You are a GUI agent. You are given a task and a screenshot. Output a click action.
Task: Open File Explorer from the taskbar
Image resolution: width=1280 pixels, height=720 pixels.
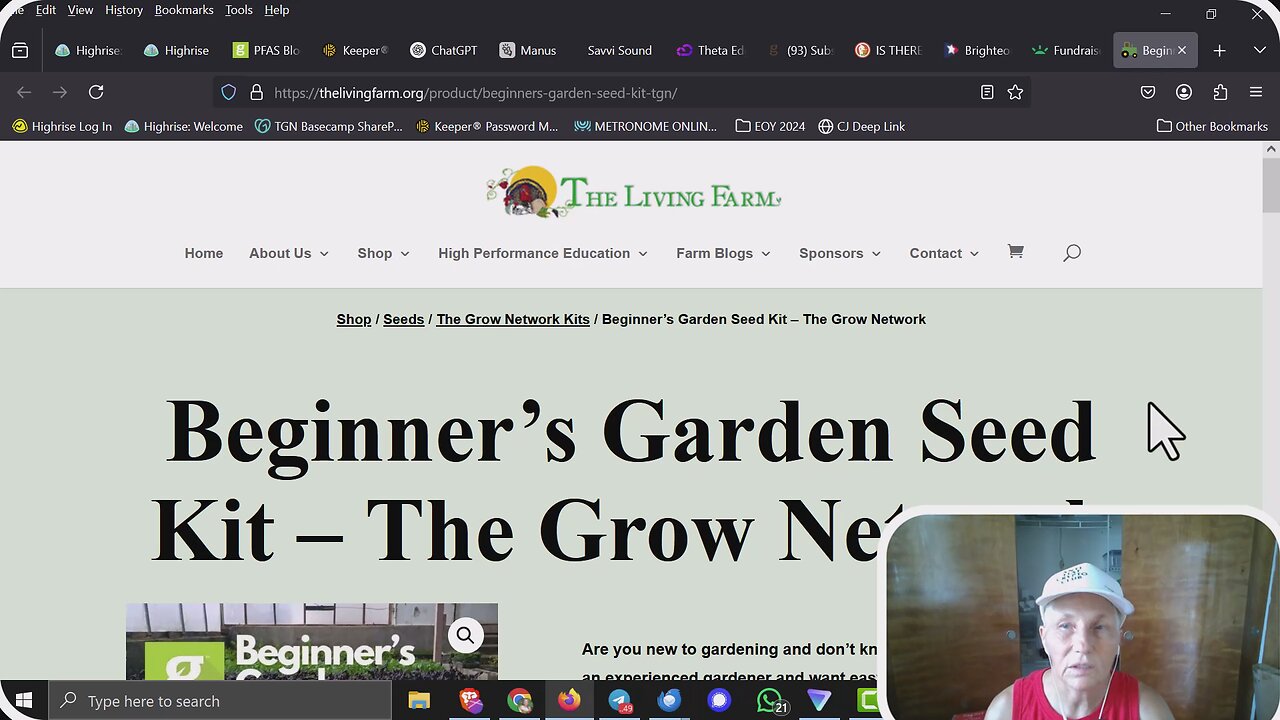(x=419, y=701)
